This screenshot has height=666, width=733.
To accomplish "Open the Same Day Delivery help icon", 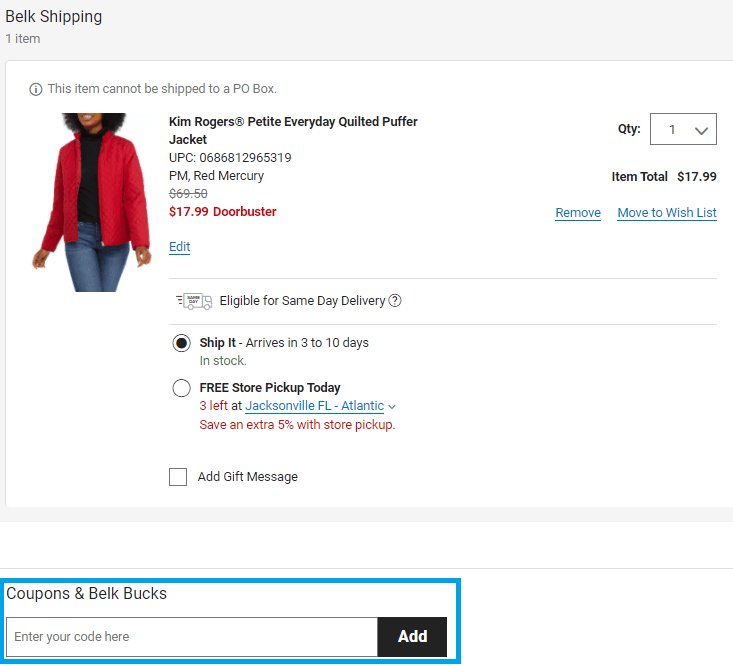I will point(395,301).
